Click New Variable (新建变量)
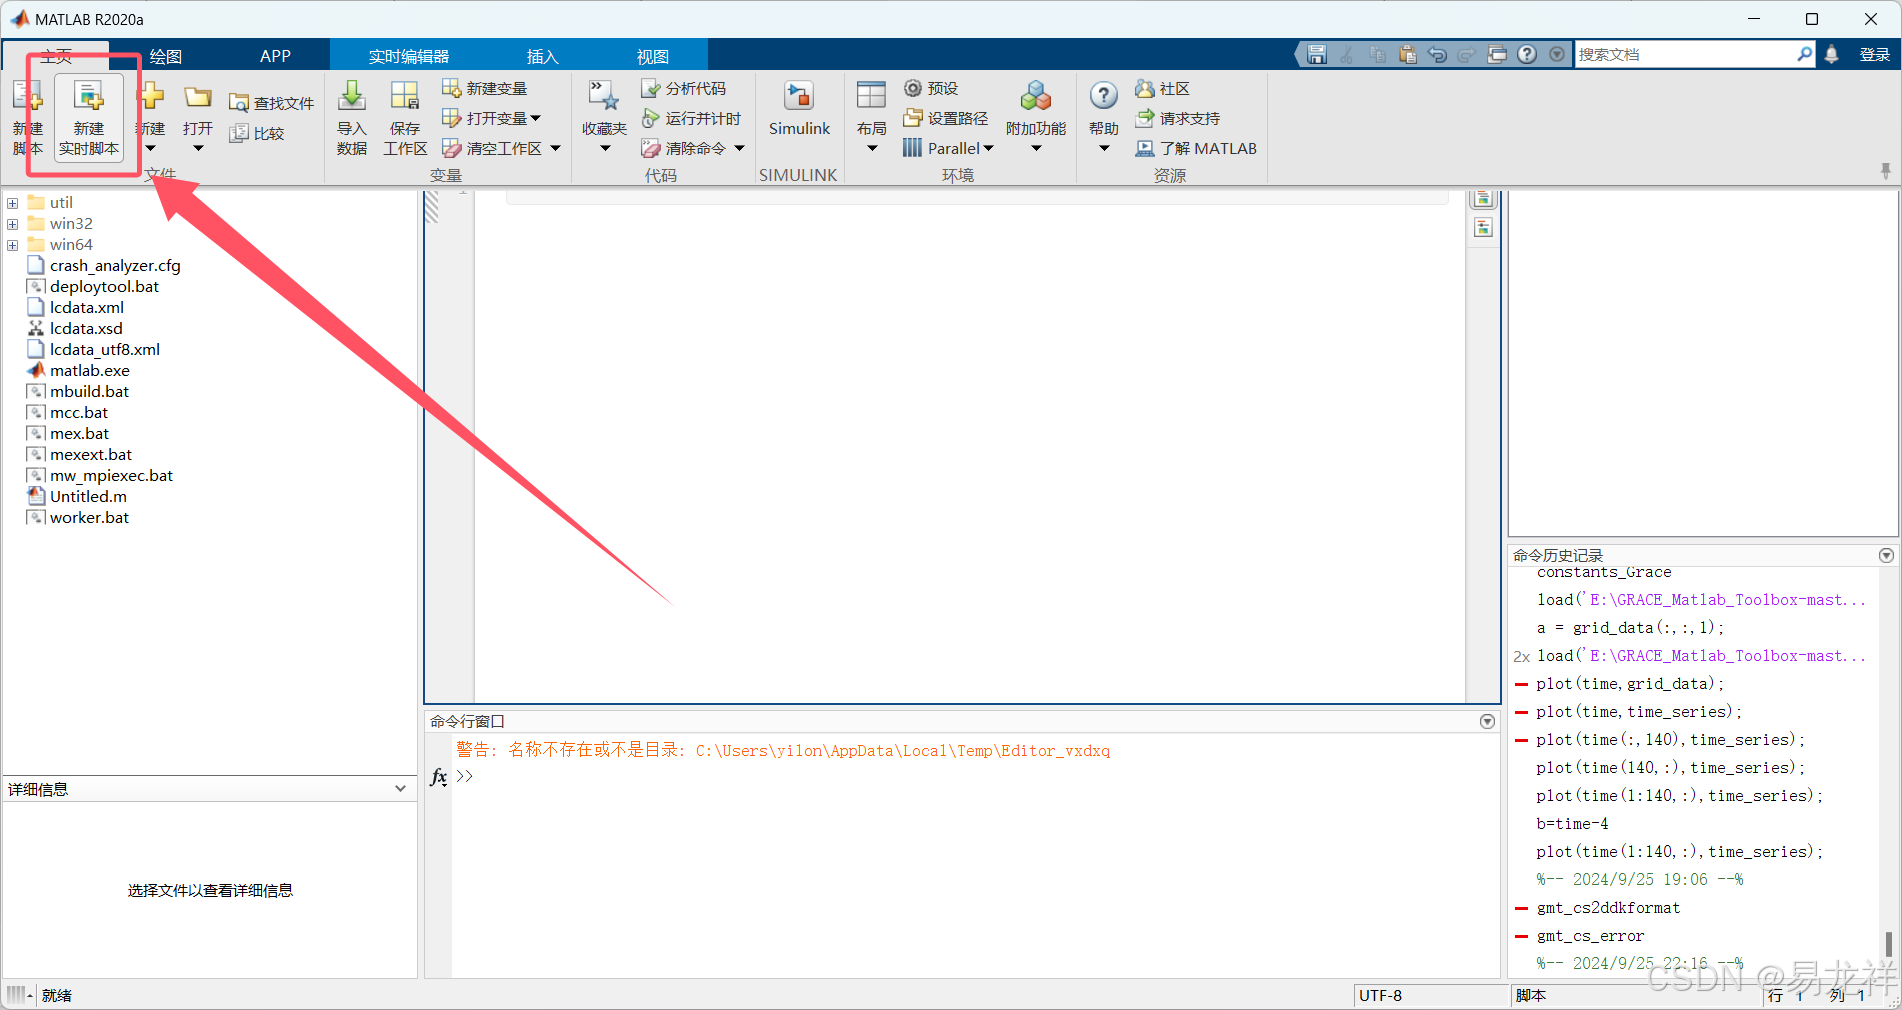 [x=485, y=88]
